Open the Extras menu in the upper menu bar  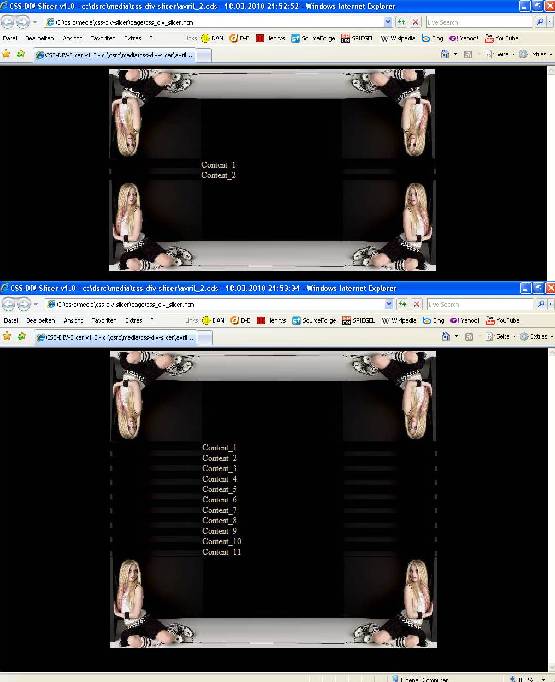pos(133,38)
